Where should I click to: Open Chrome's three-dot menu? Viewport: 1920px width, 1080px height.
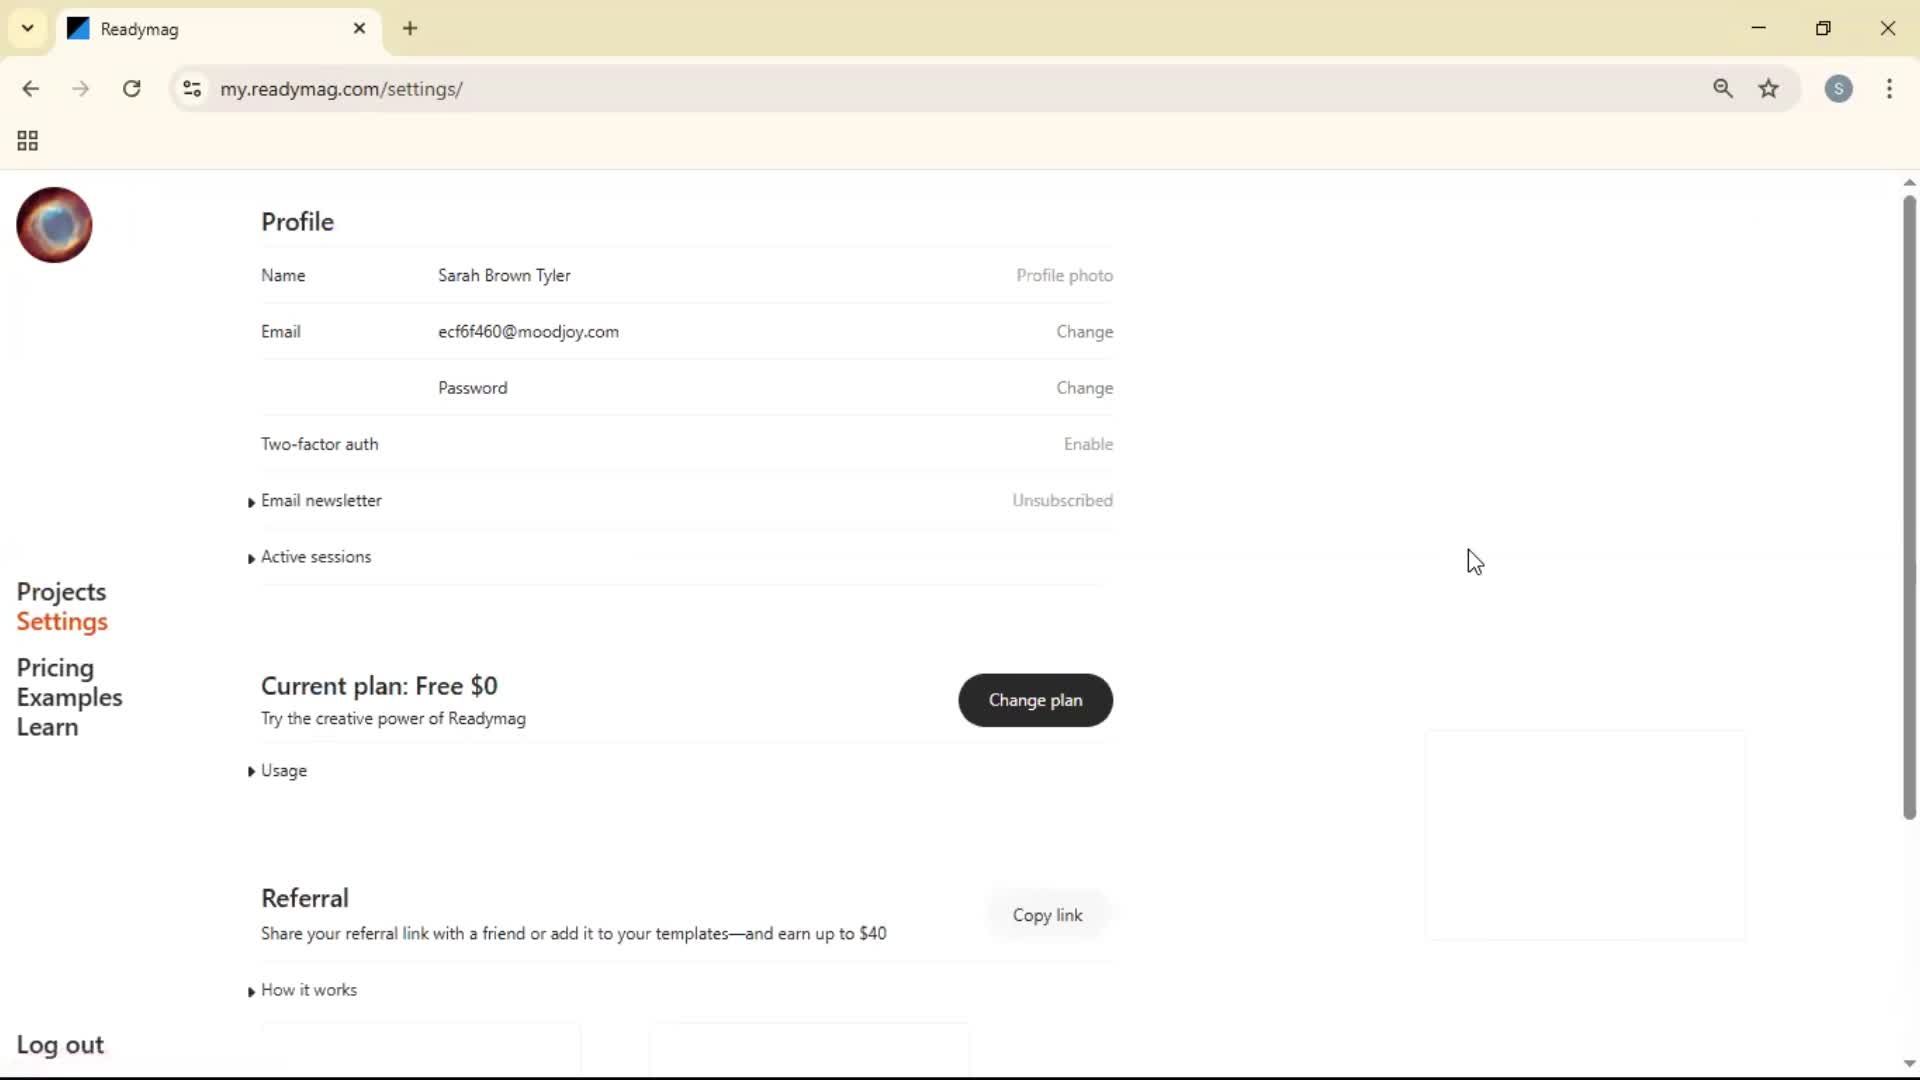[x=1890, y=89]
